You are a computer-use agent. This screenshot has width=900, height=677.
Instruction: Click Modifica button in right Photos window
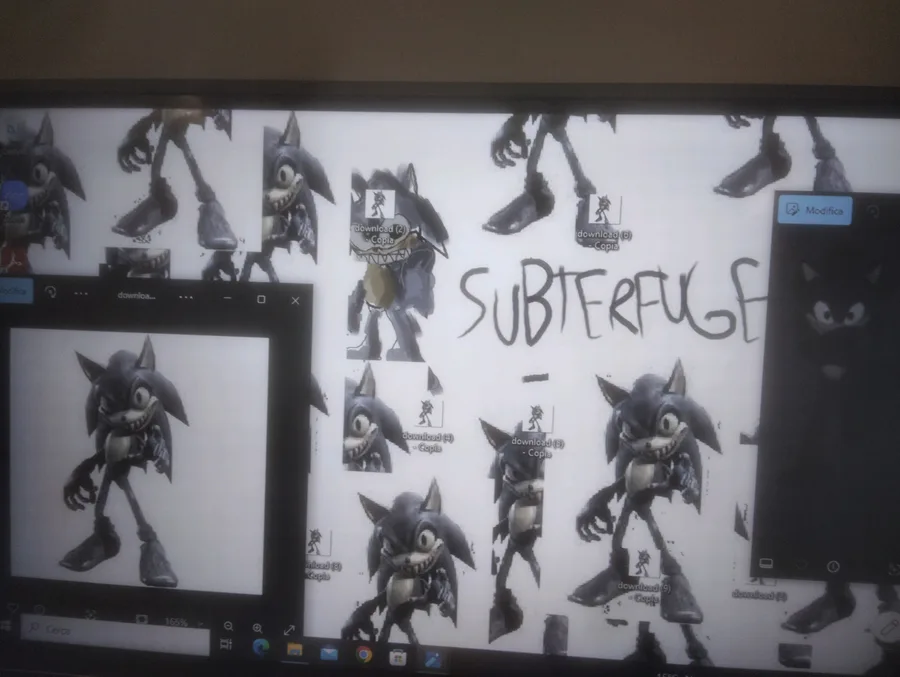tap(815, 210)
